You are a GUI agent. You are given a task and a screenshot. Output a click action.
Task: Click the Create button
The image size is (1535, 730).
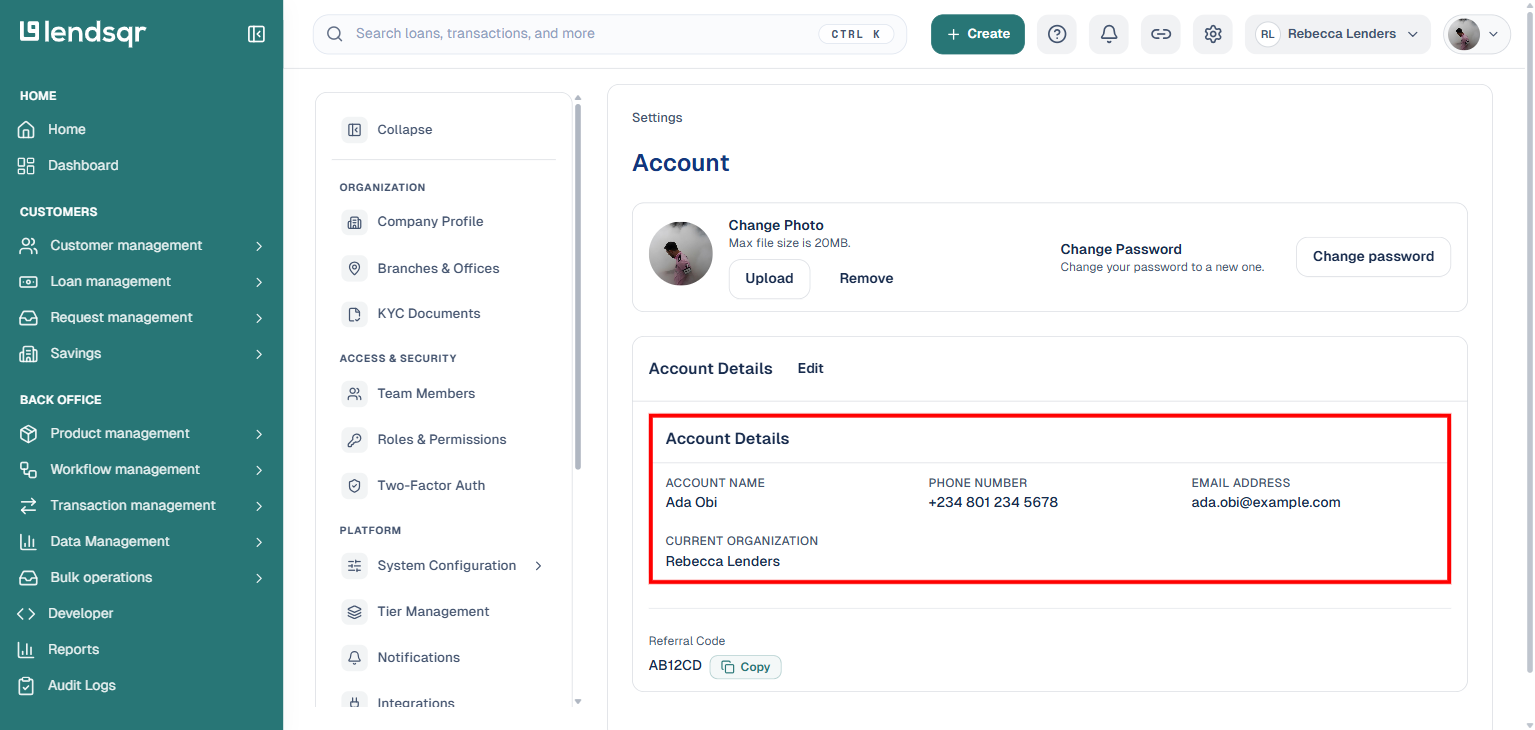(978, 34)
